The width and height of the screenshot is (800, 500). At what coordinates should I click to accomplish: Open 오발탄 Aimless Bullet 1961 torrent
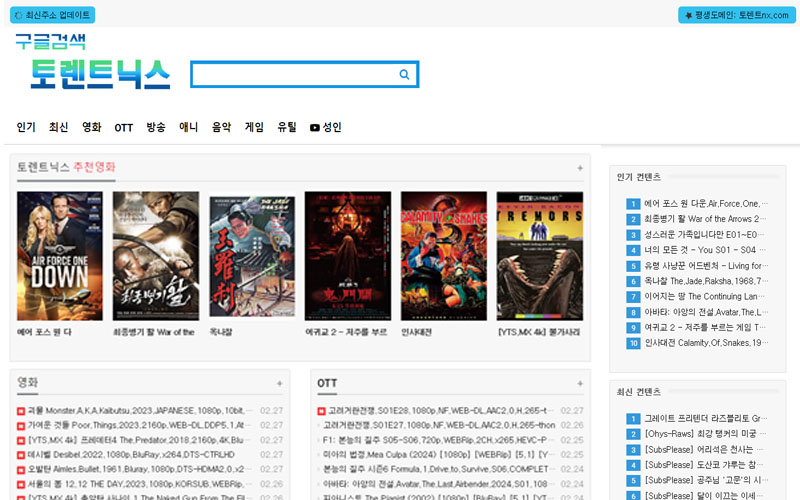[139, 469]
